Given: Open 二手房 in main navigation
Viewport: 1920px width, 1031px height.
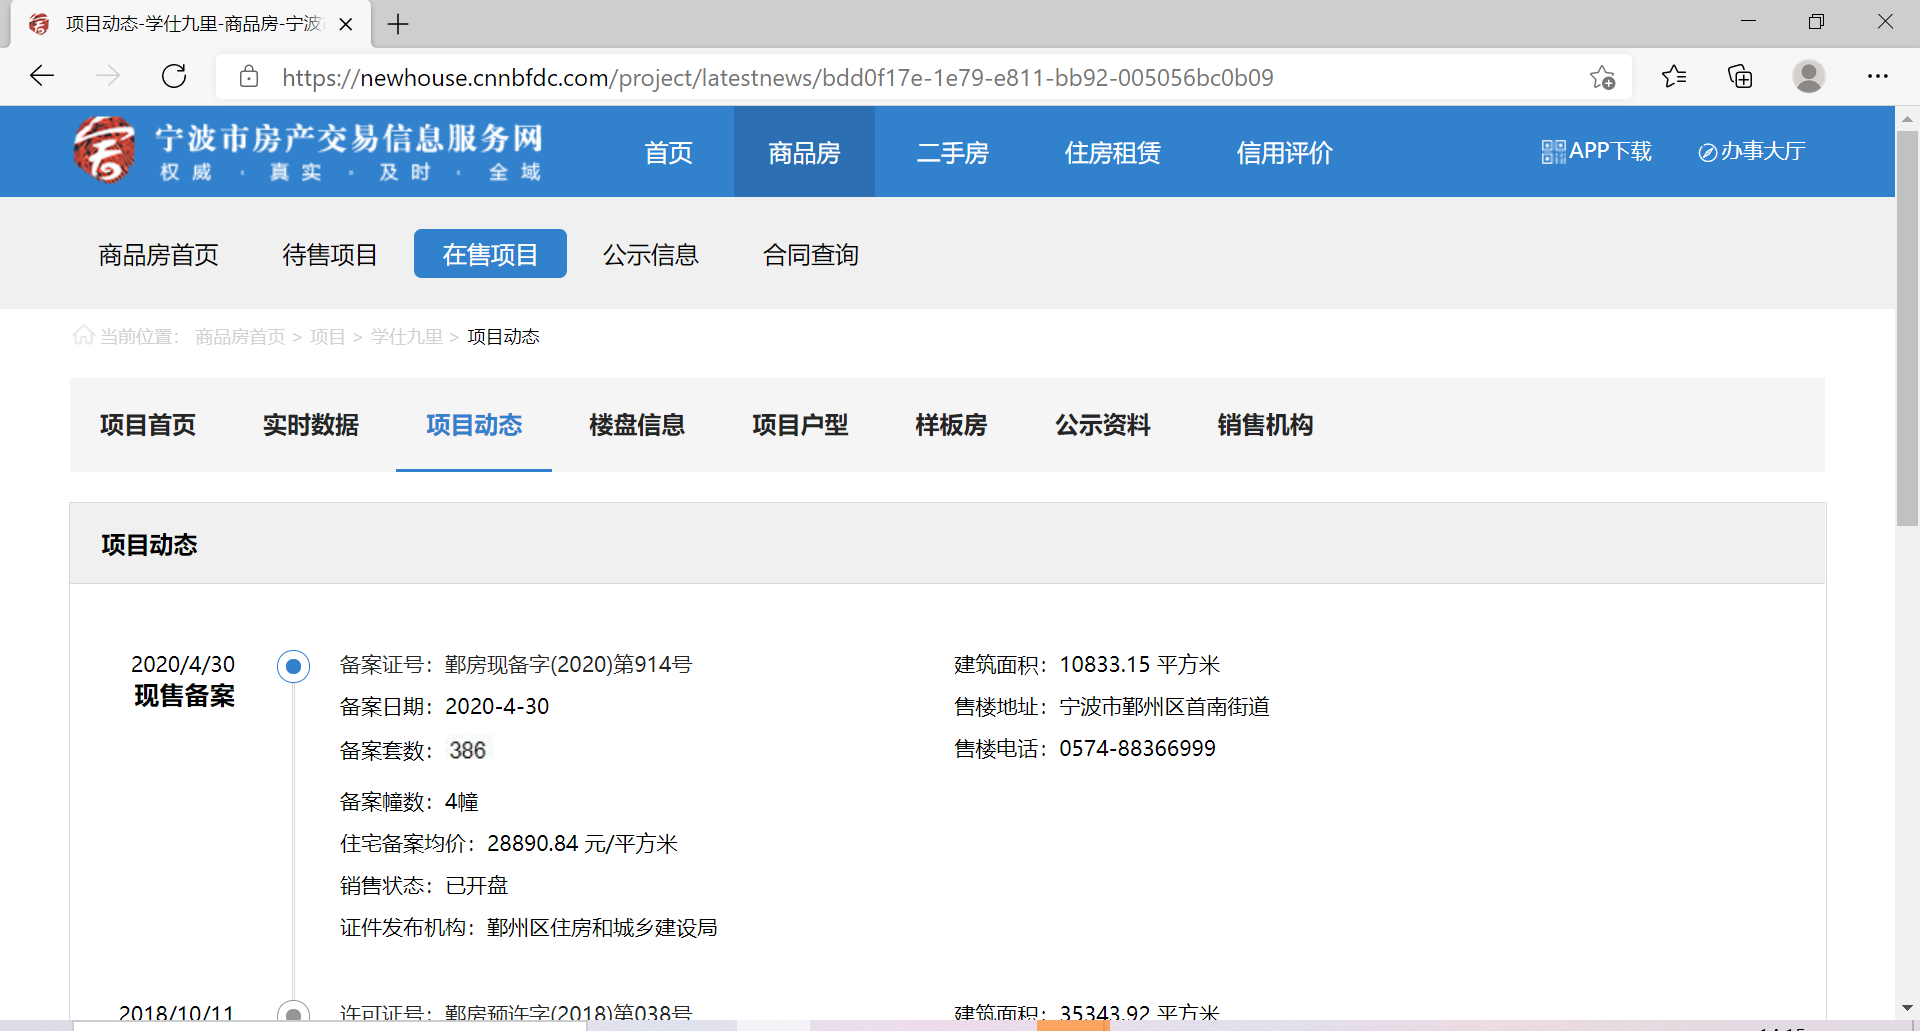Looking at the screenshot, I should click(x=952, y=152).
